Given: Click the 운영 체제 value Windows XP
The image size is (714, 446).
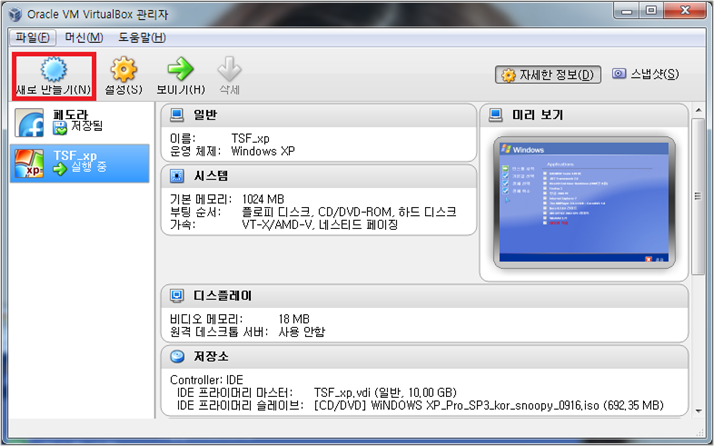Looking at the screenshot, I should (x=263, y=151).
